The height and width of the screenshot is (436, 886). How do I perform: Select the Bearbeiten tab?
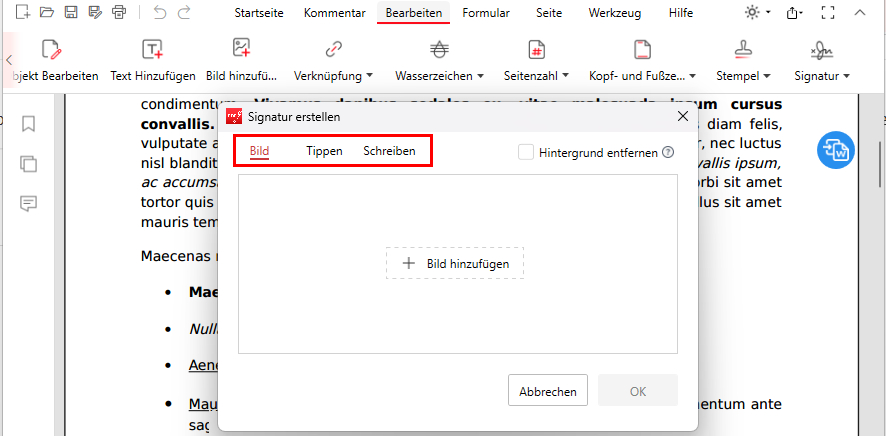point(414,13)
